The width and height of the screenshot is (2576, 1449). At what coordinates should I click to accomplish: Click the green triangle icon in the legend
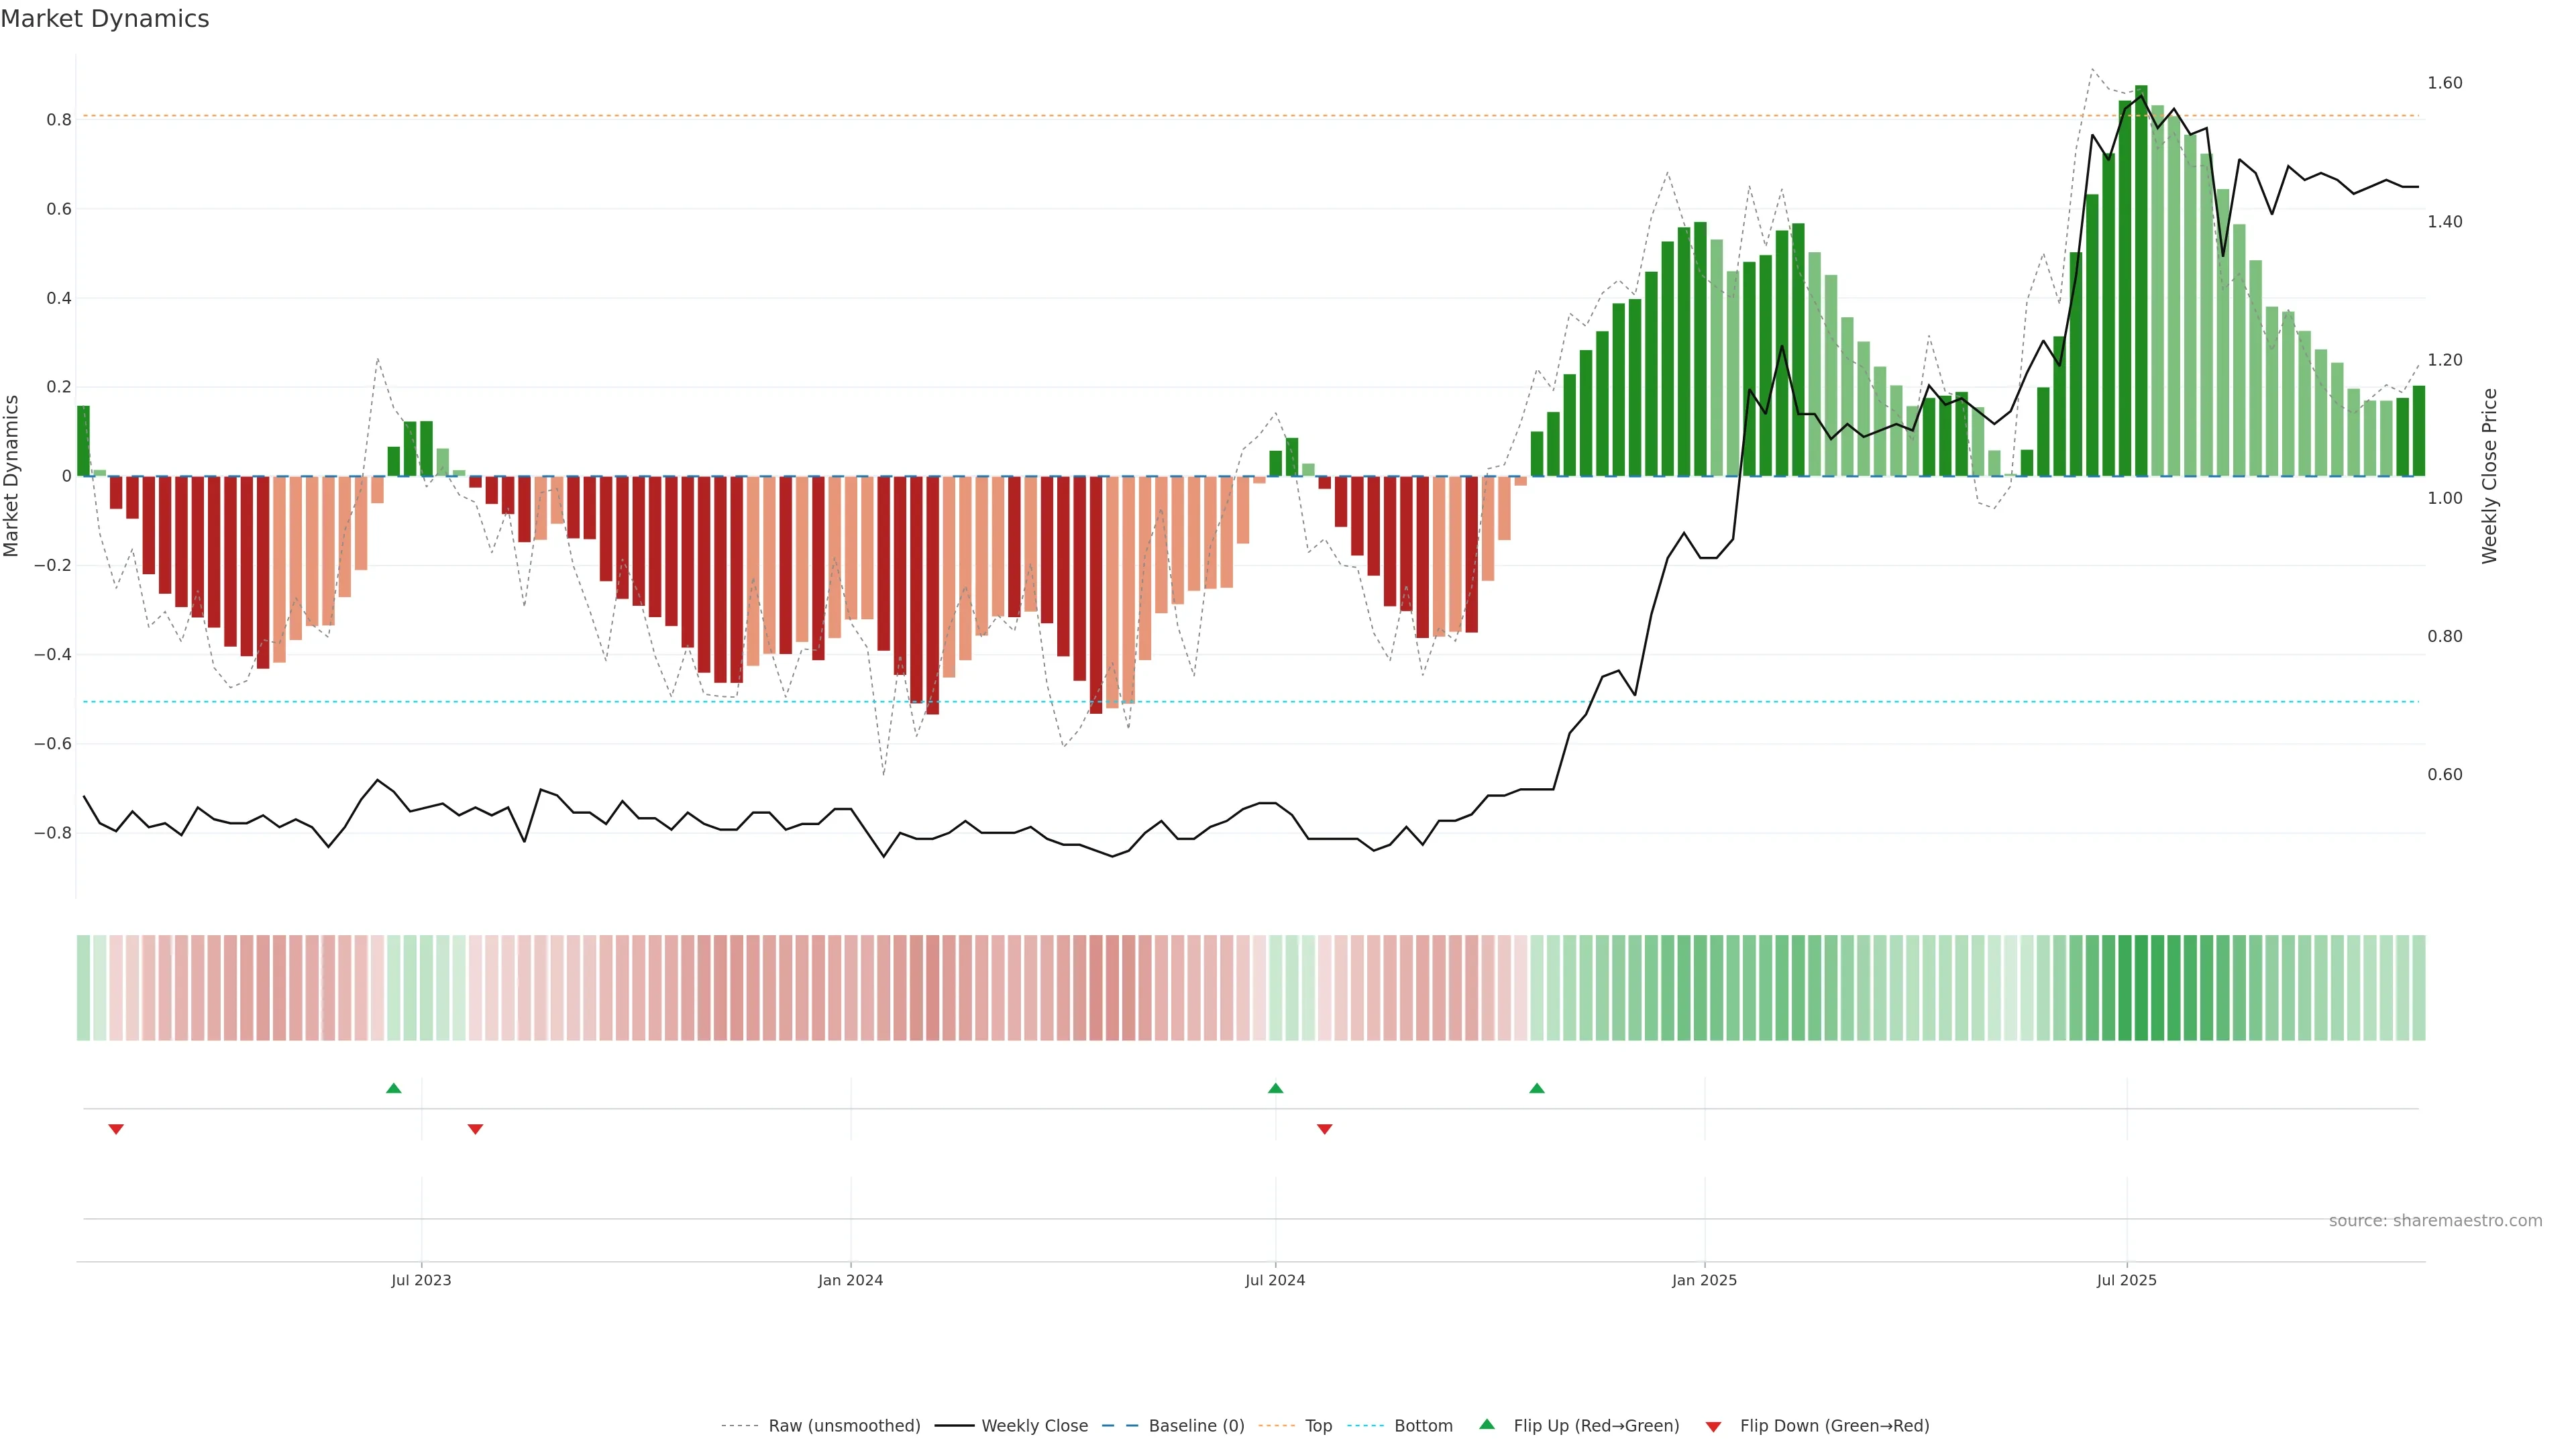pos(1487,1424)
